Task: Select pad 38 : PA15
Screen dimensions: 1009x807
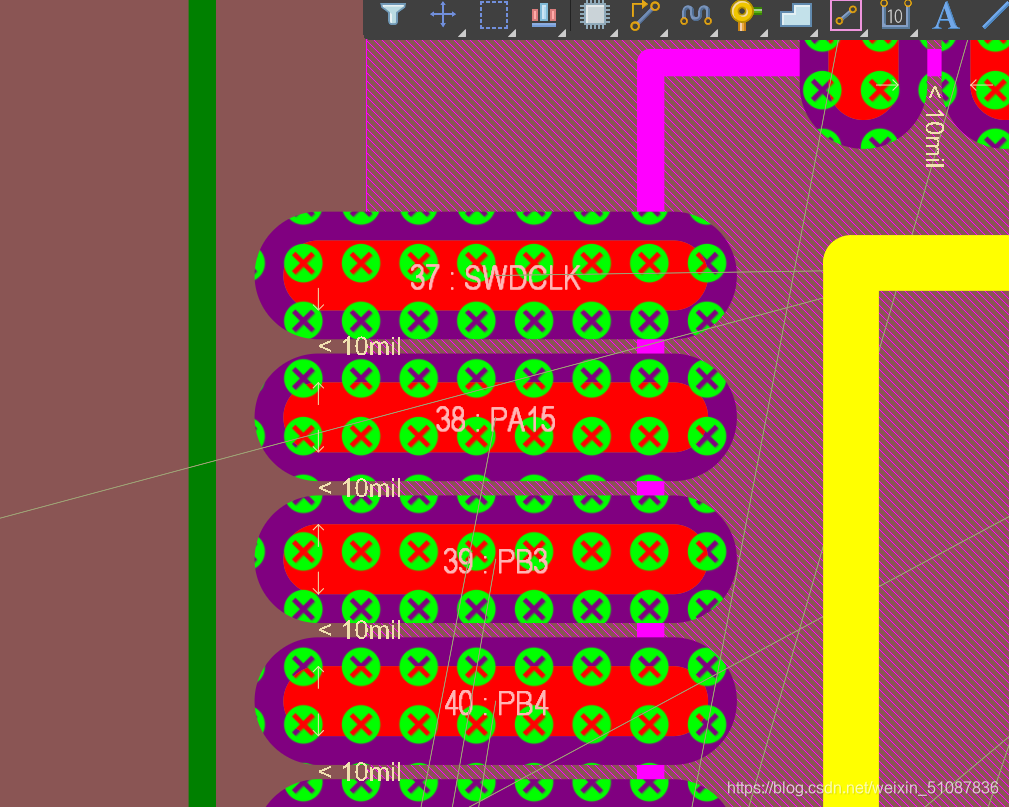Action: 495,418
